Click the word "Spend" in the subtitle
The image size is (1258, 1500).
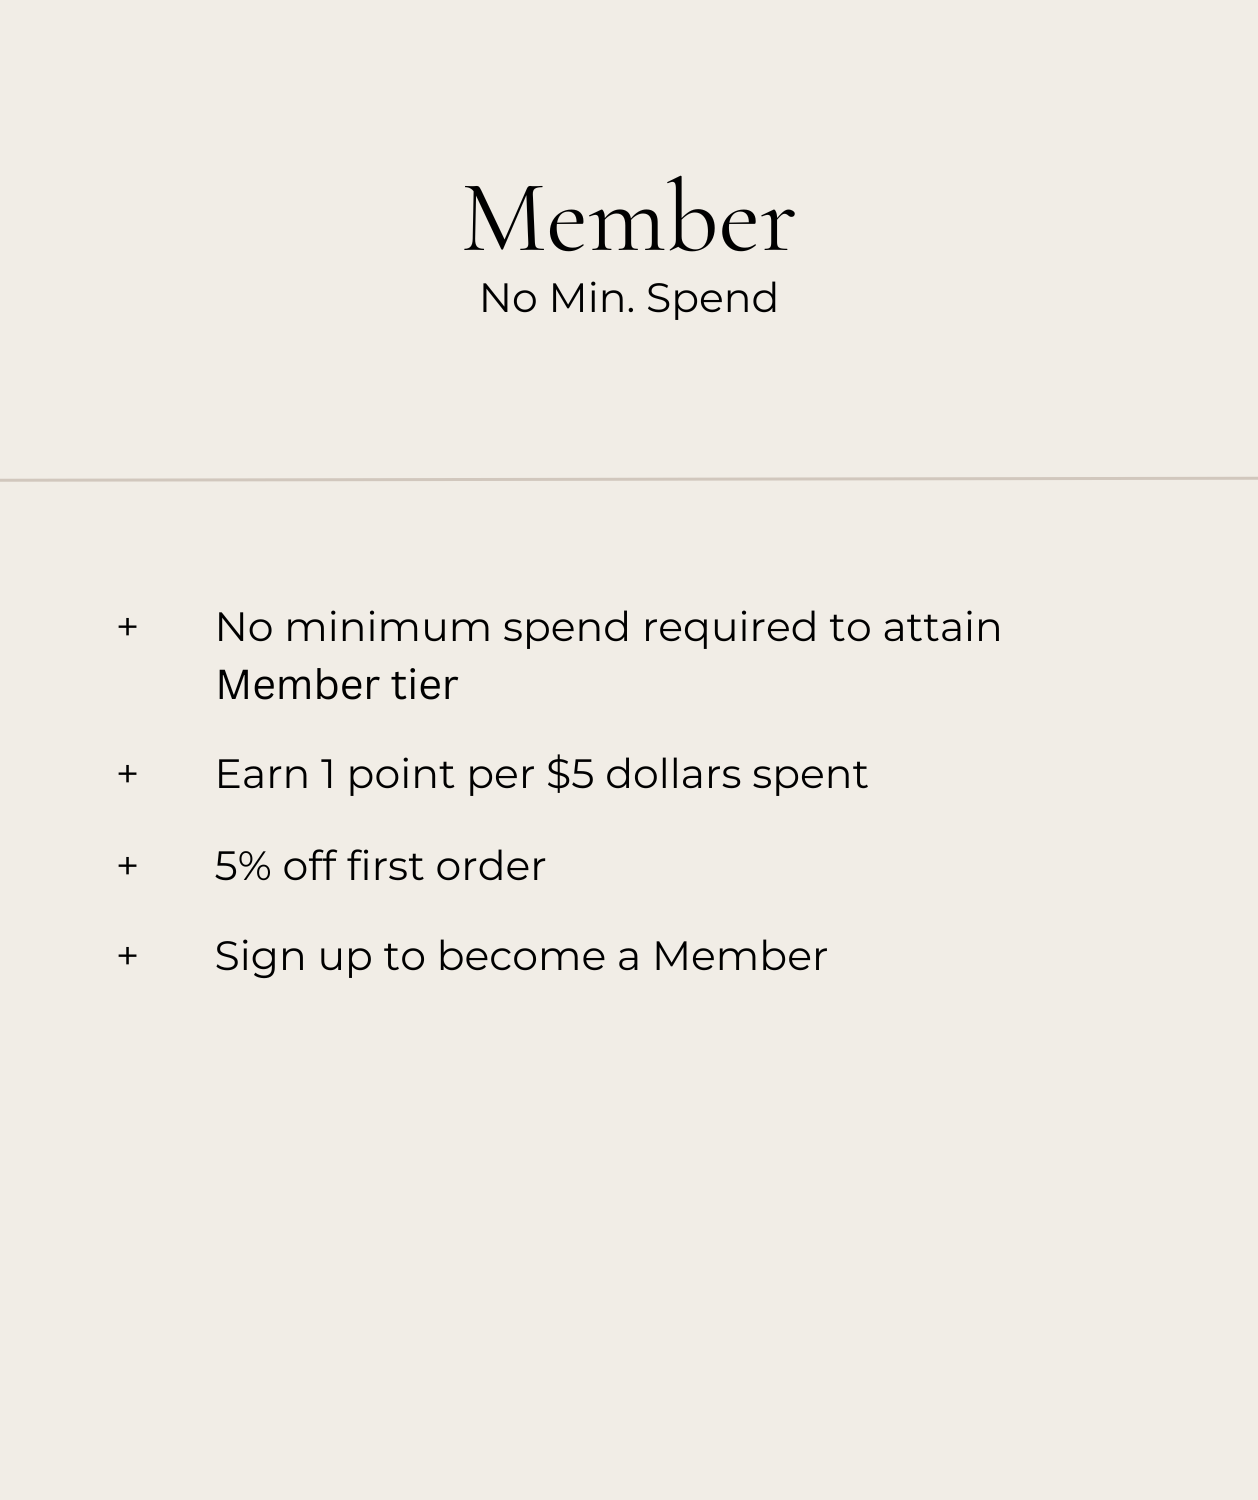712,298
